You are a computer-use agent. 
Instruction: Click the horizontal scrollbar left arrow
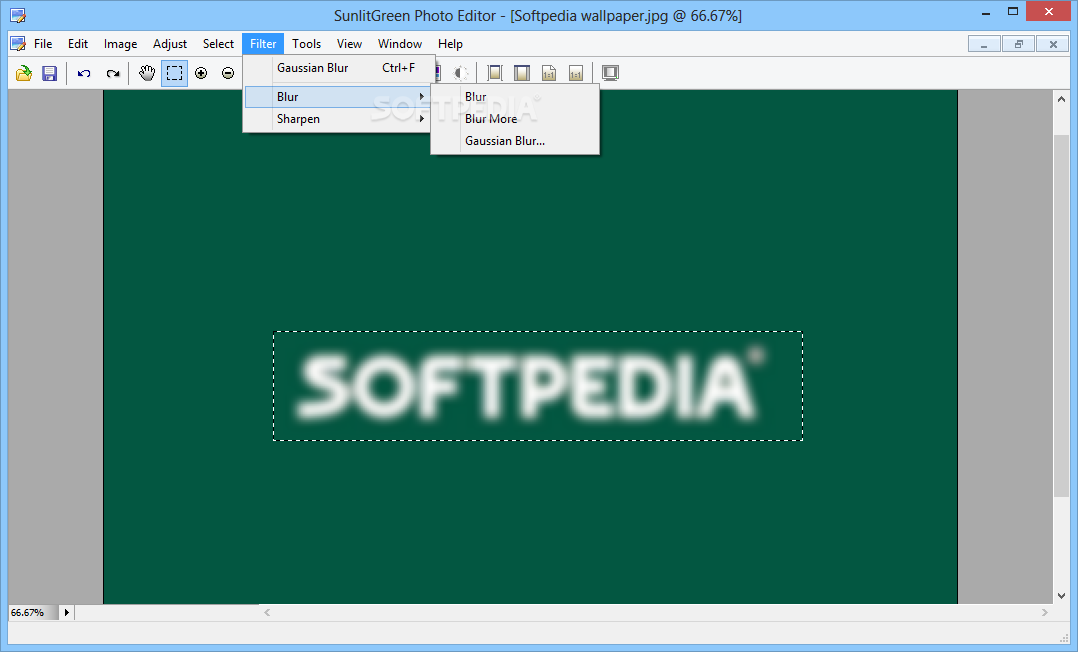267,612
